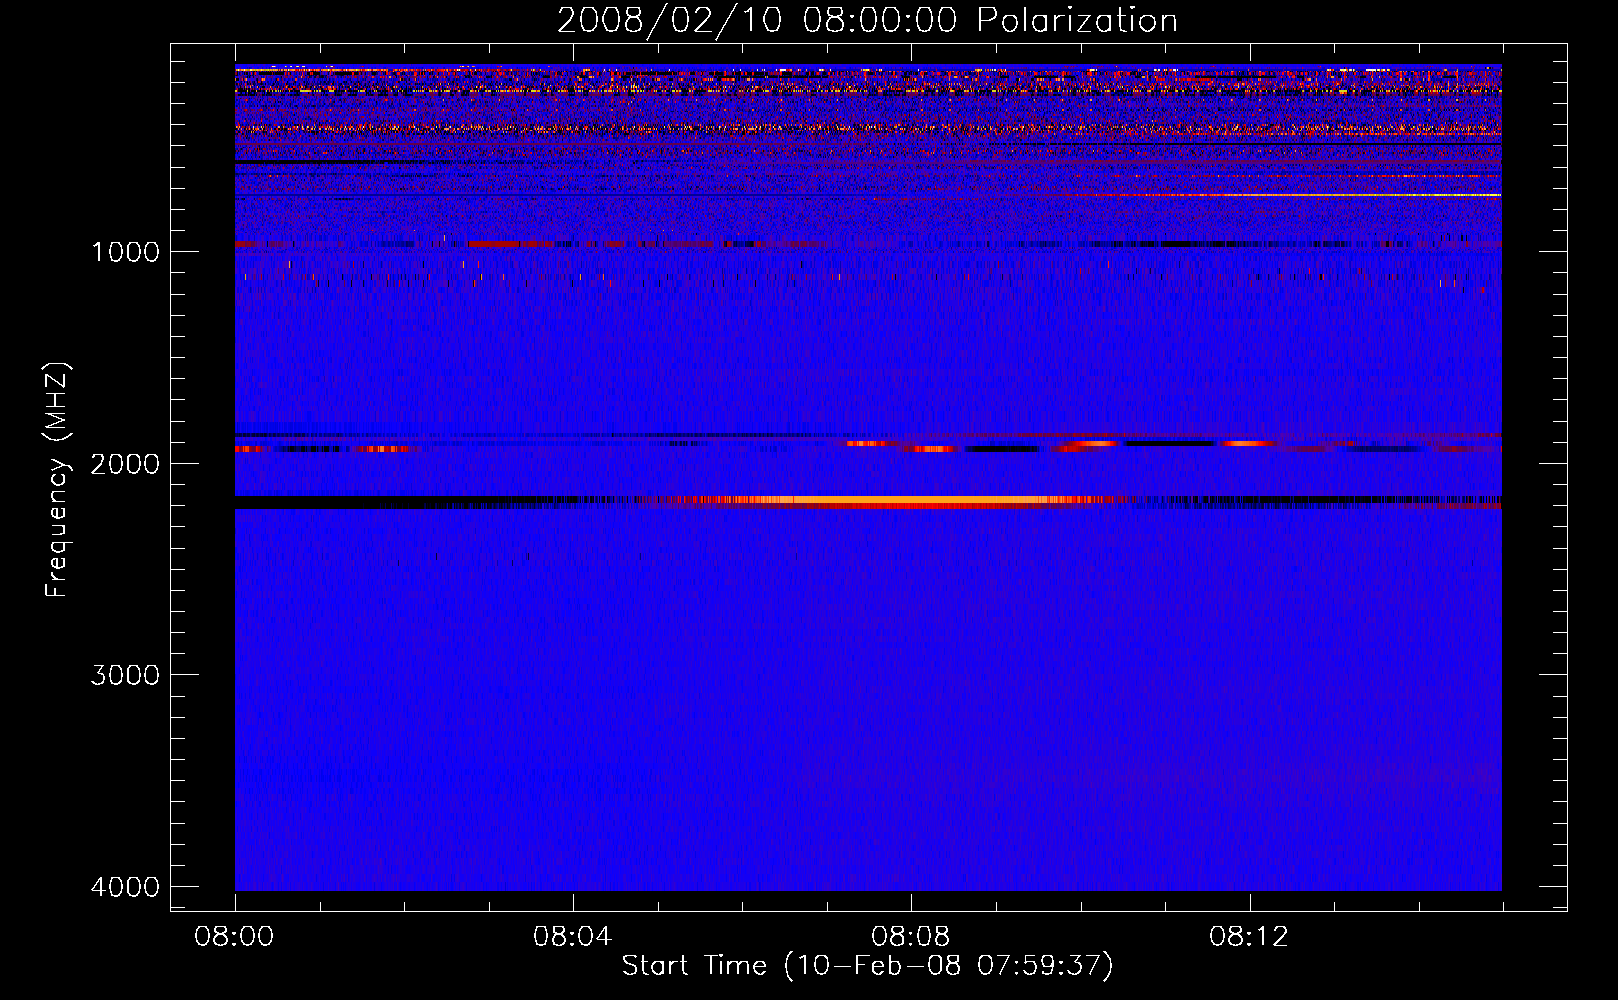Click the 08:04 time tick label
This screenshot has height=1000, width=1618.
[573, 937]
